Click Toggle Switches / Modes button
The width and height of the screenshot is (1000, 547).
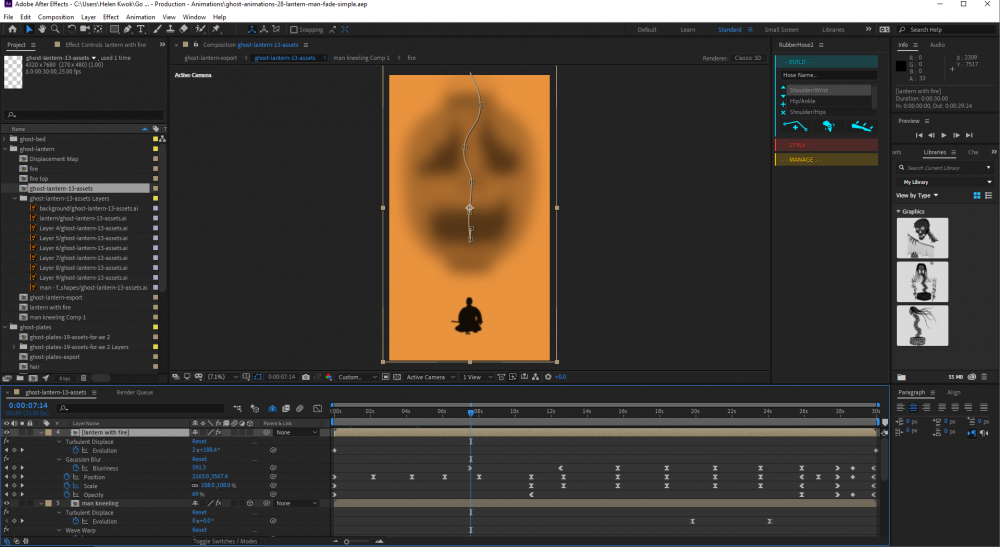(x=225, y=541)
